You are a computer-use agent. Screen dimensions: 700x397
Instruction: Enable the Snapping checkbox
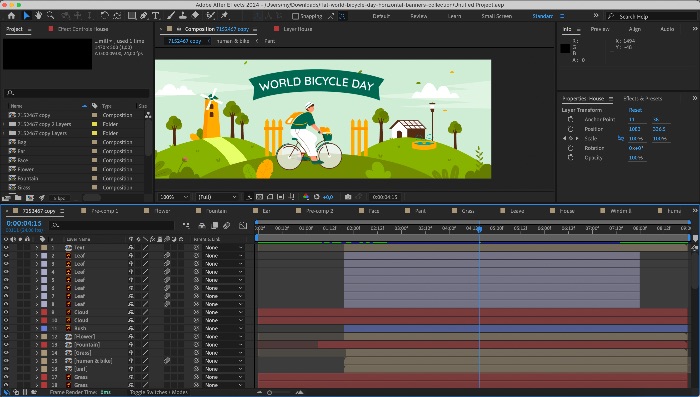click(295, 16)
